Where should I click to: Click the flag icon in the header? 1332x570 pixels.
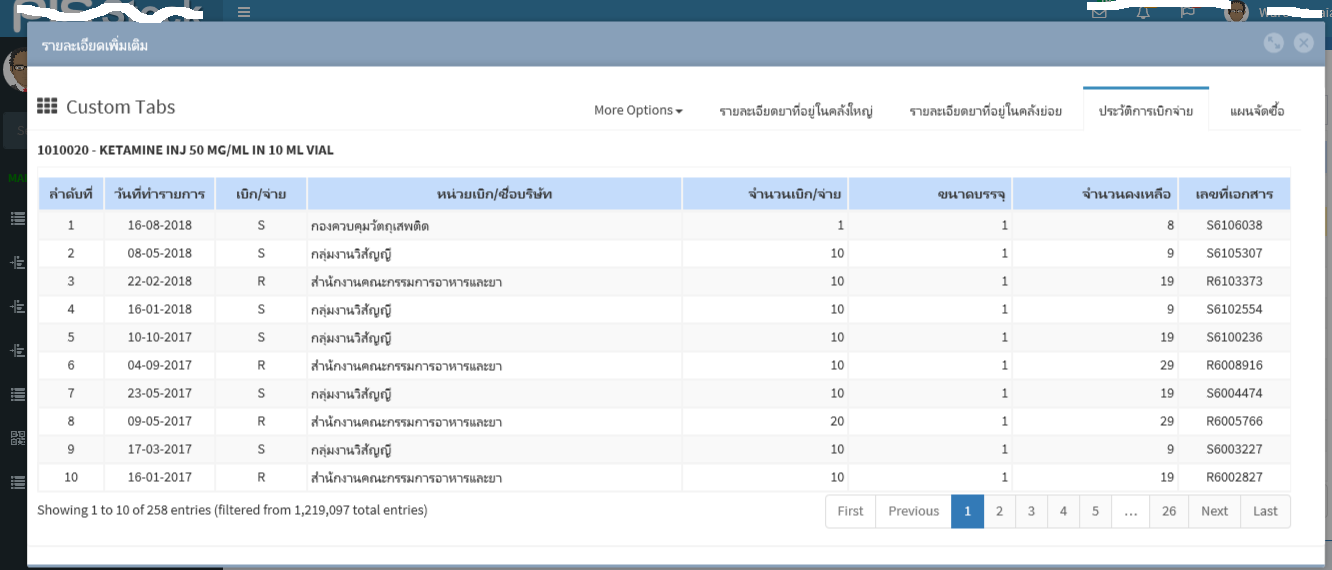pyautogui.click(x=1188, y=12)
